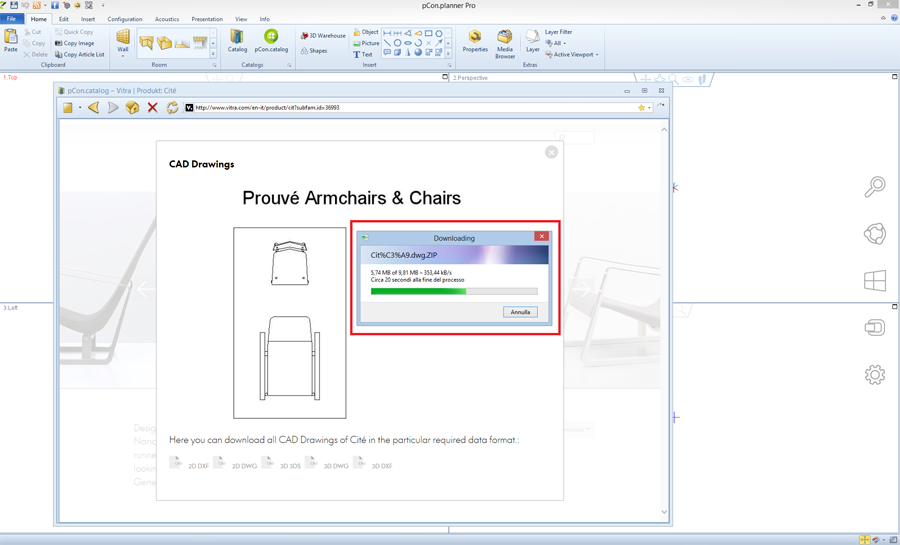The width and height of the screenshot is (900, 545).
Task: Open the Configuration tab
Action: click(x=125, y=19)
